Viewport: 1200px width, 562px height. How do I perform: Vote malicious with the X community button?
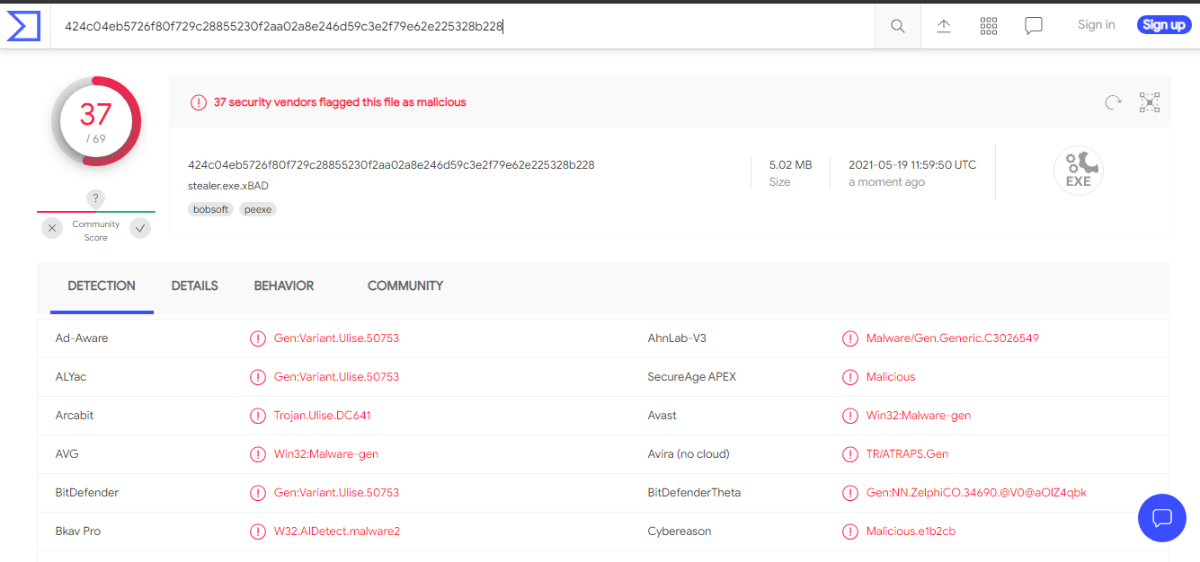[x=53, y=228]
